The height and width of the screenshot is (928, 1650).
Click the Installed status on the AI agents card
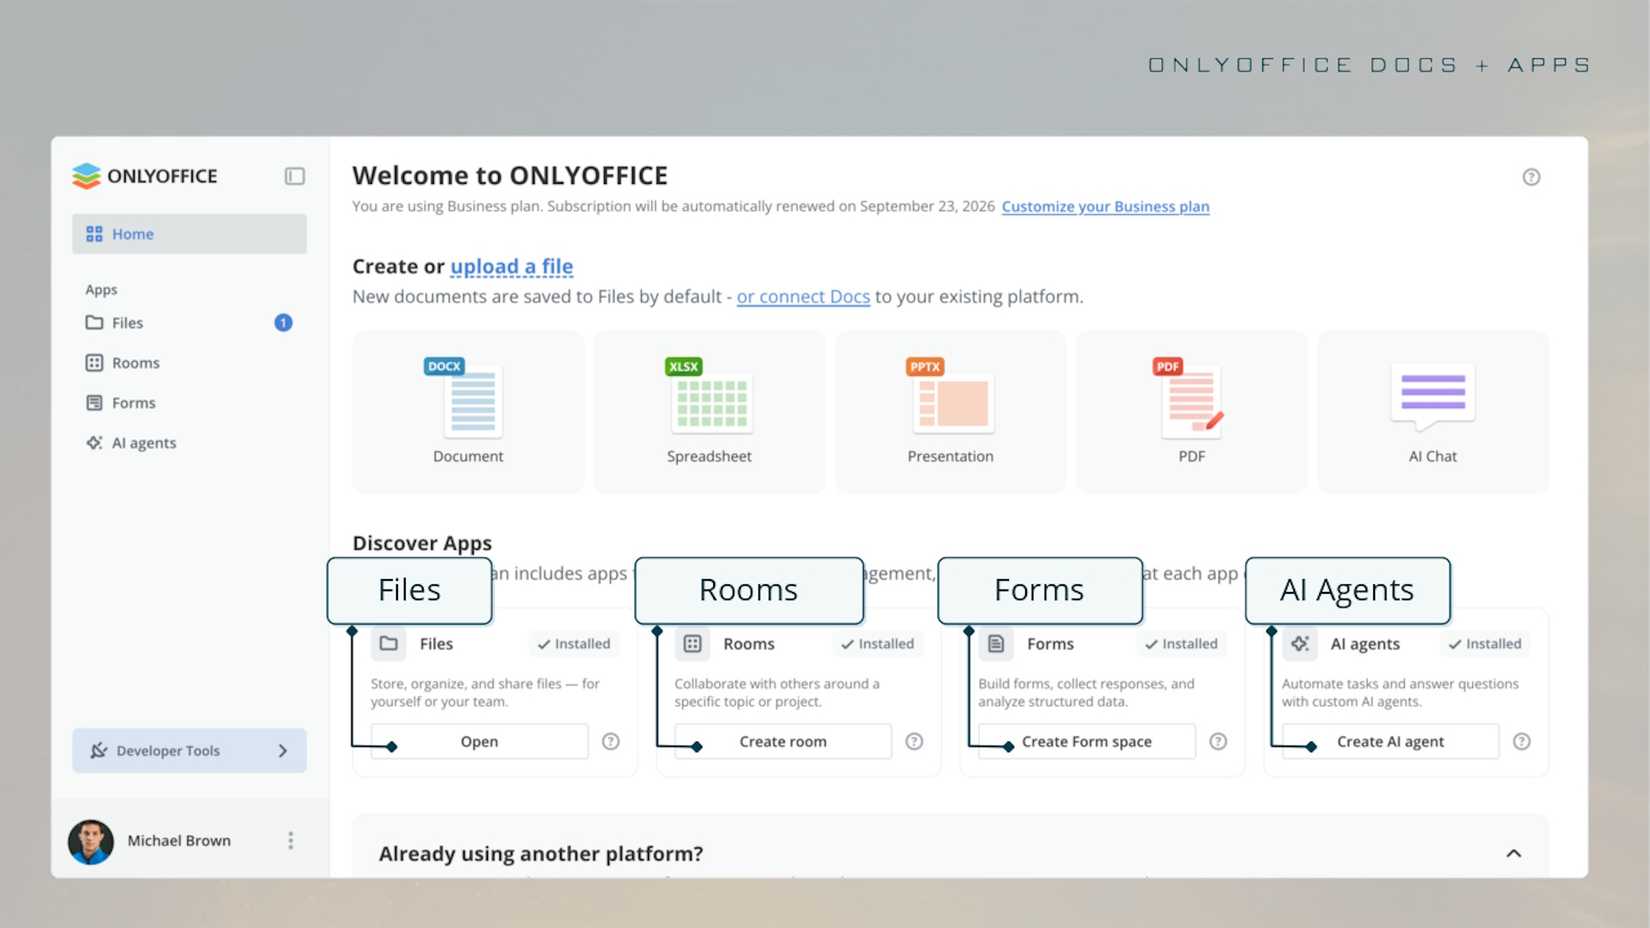(x=1485, y=644)
